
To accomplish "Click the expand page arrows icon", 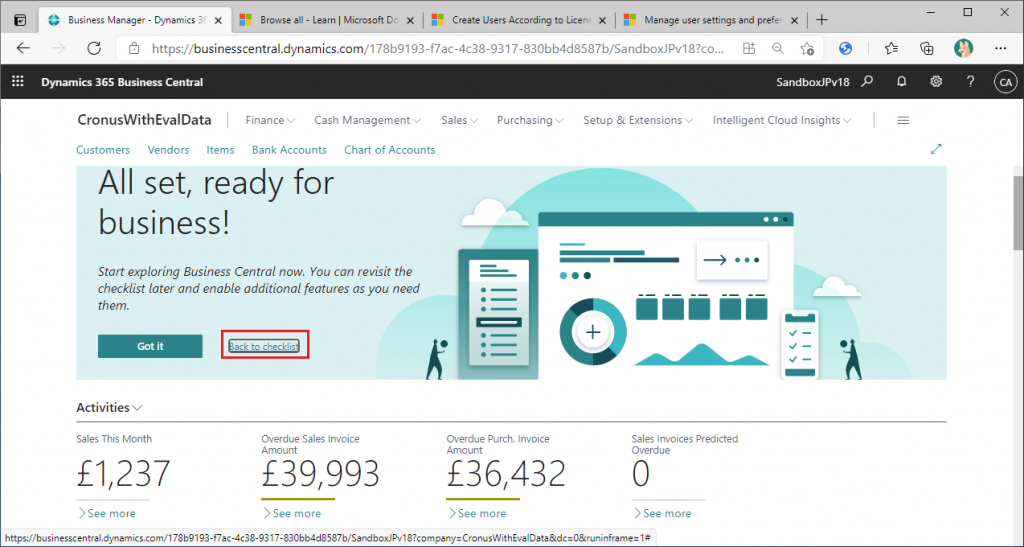I will (936, 149).
